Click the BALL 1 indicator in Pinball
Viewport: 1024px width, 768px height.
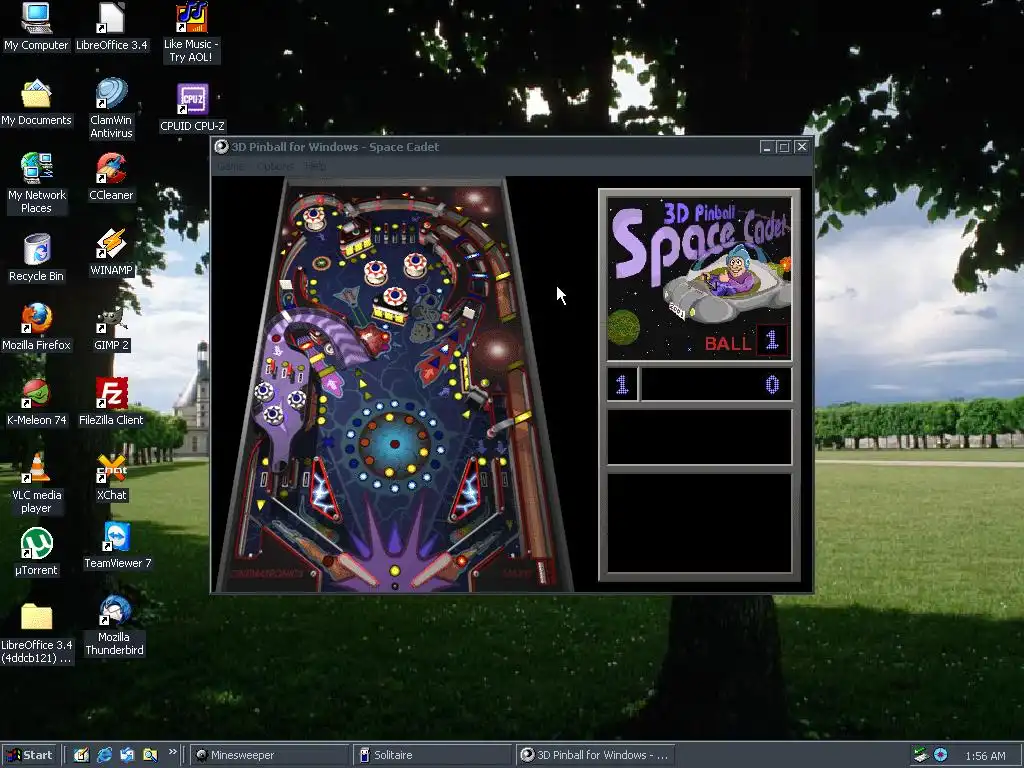[x=746, y=341]
